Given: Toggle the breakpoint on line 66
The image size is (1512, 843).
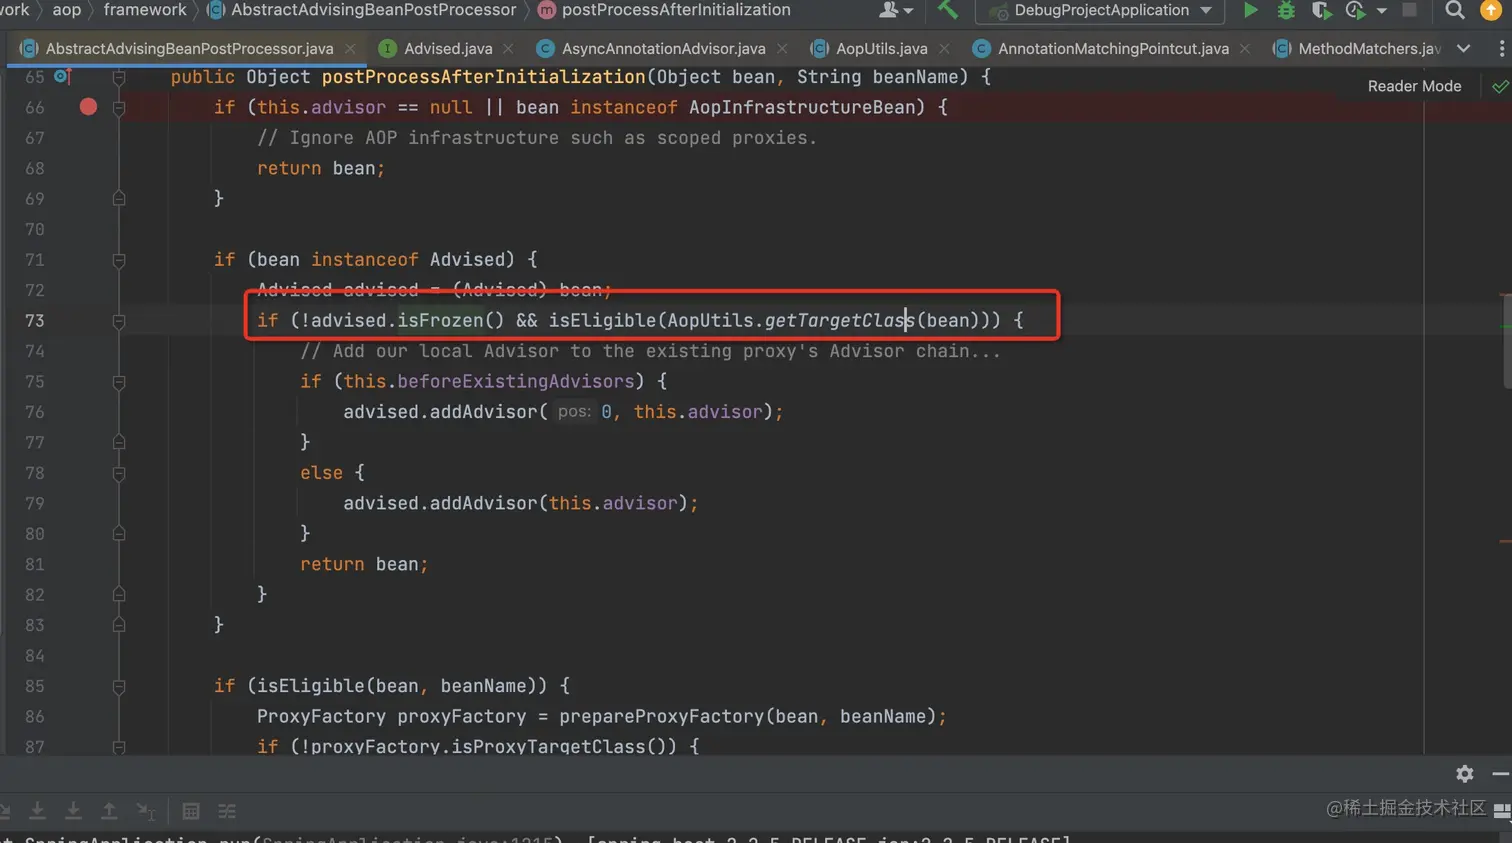Looking at the screenshot, I should click(x=88, y=106).
